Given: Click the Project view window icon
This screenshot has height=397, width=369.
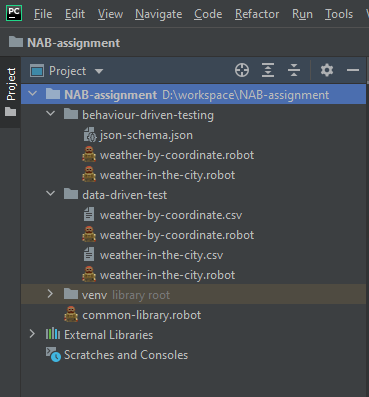Looking at the screenshot, I should [37, 71].
